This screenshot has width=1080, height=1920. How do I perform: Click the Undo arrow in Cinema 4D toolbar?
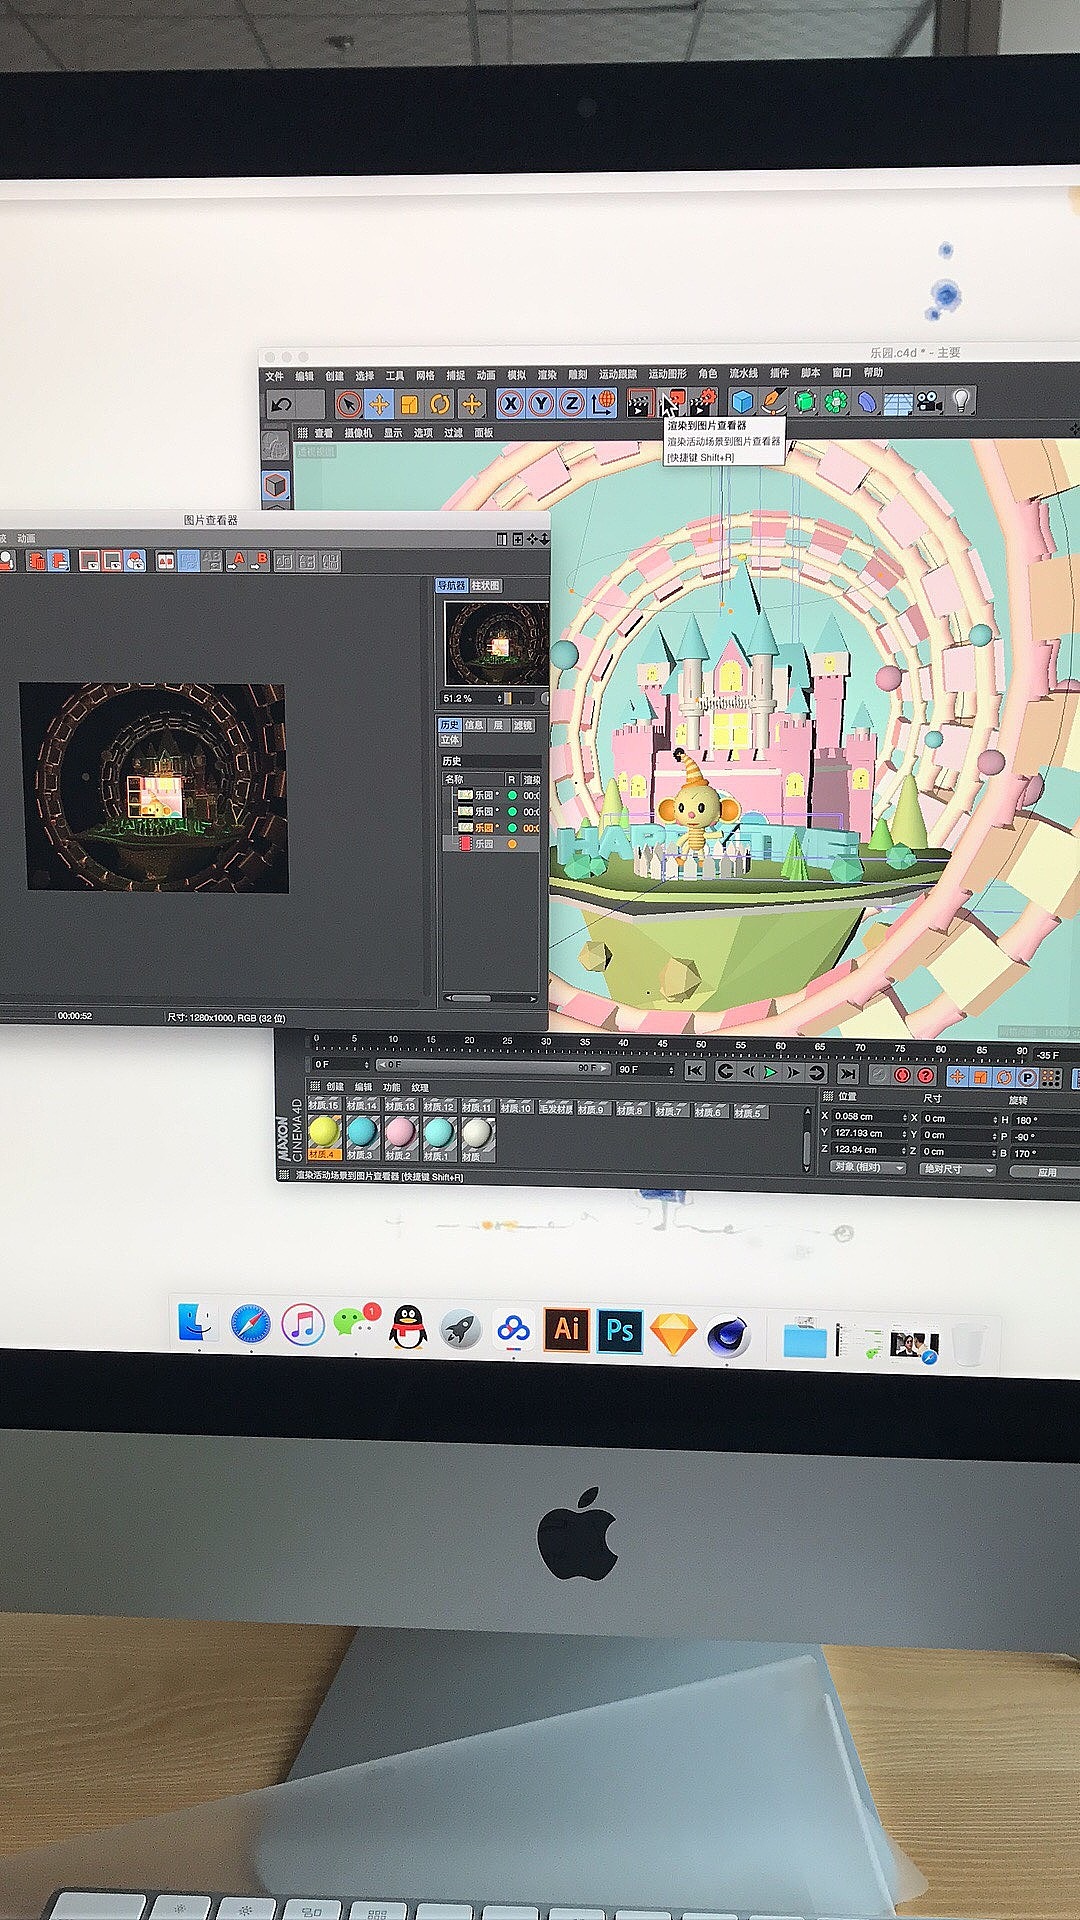pyautogui.click(x=281, y=404)
